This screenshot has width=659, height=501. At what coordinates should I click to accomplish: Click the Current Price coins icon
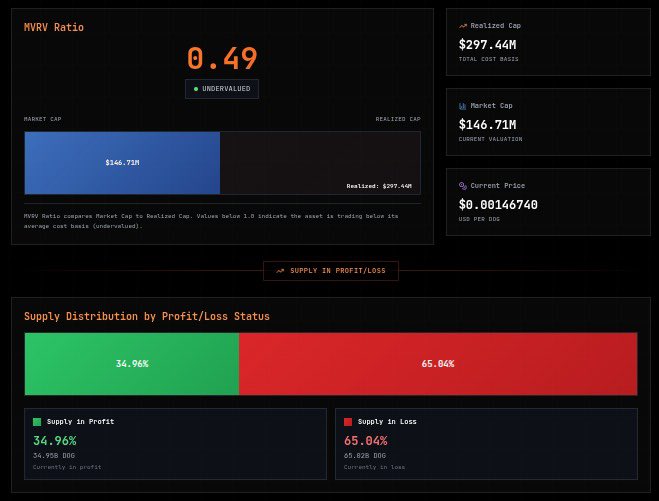(x=463, y=186)
